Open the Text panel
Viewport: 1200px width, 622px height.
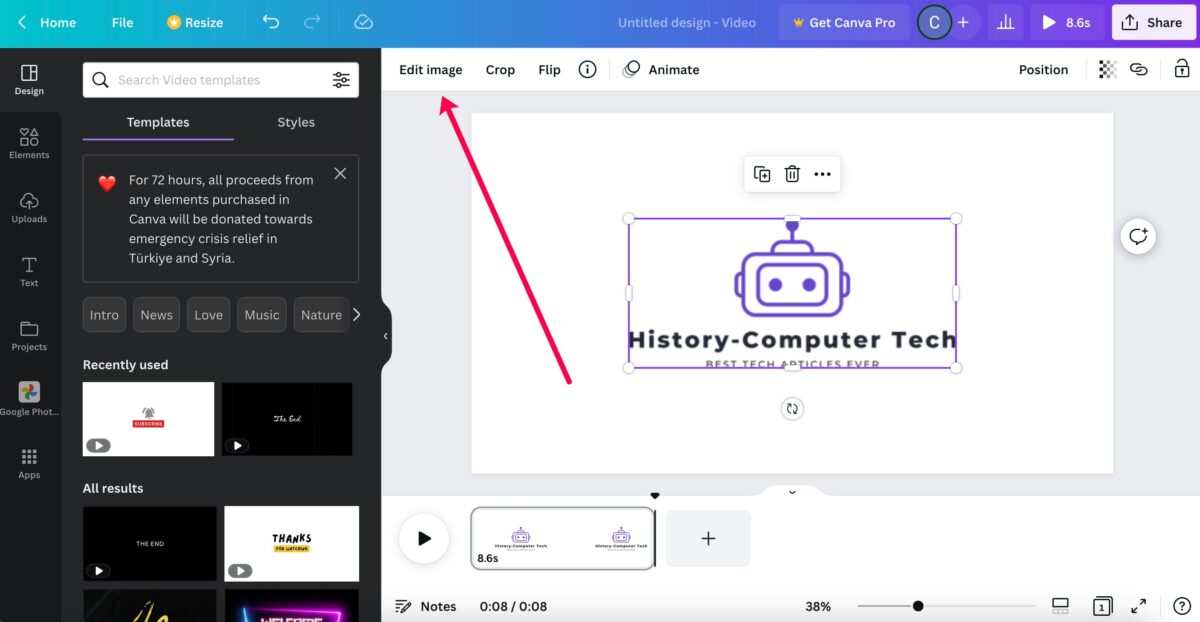(x=29, y=271)
